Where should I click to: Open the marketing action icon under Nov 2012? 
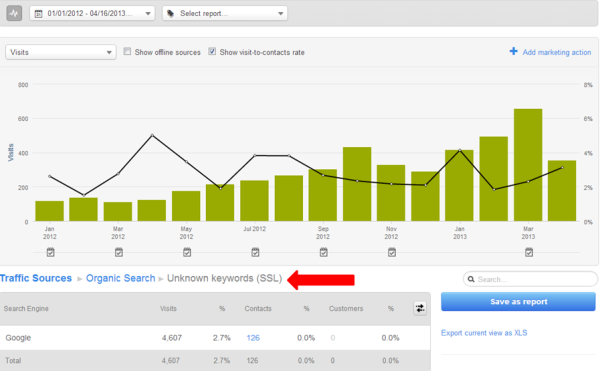(391, 252)
